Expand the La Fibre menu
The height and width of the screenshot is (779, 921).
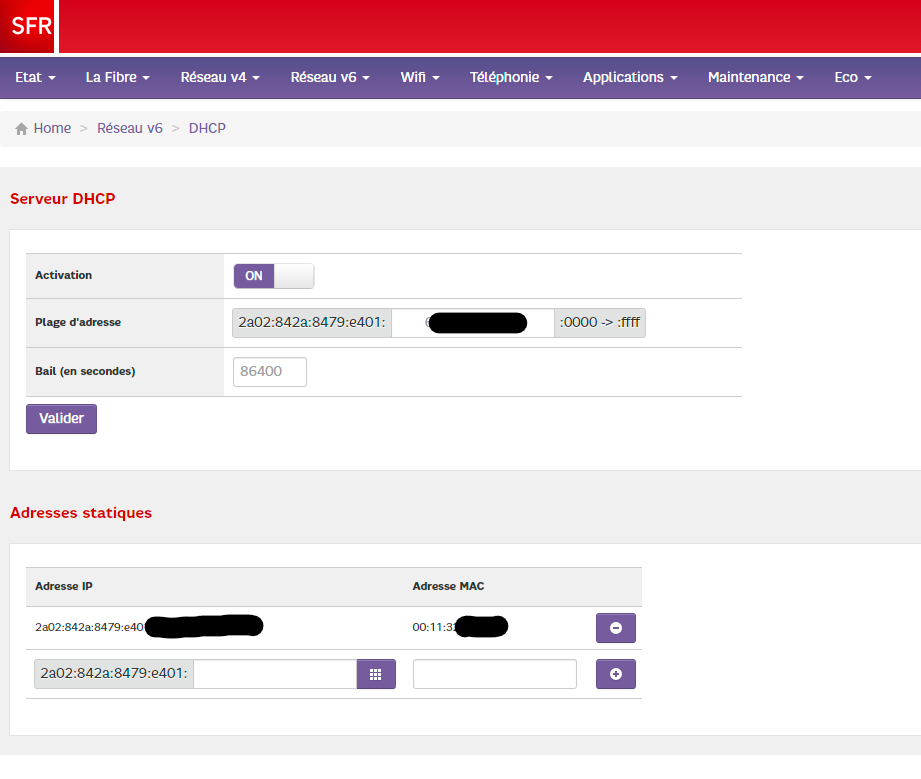[x=117, y=77]
